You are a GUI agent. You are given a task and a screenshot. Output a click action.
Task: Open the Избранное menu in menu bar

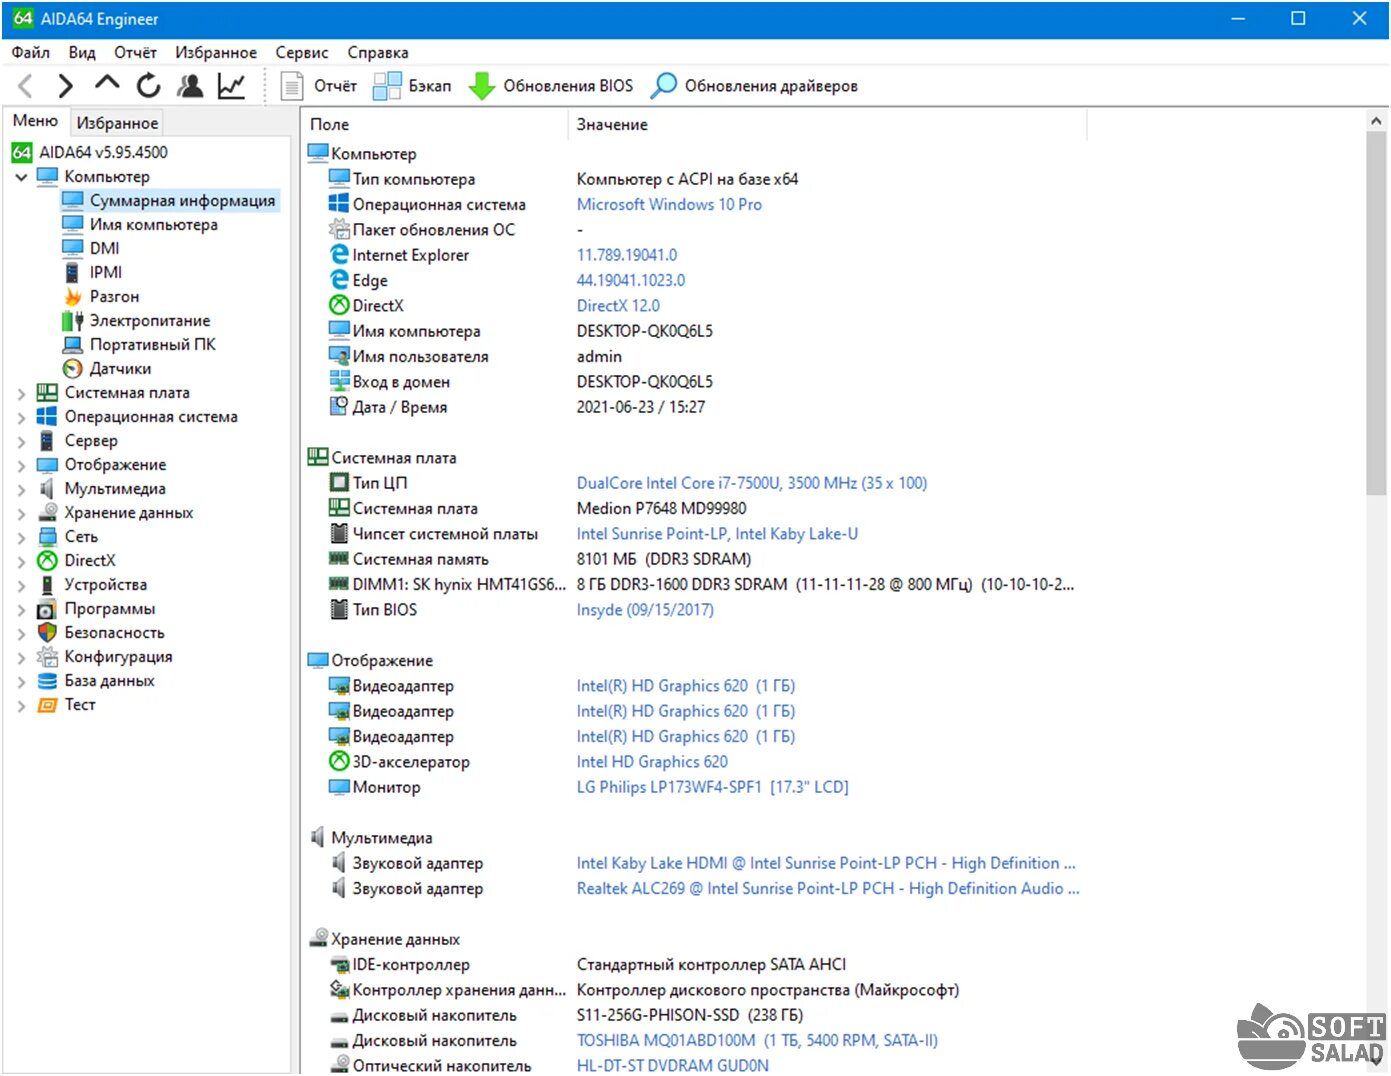click(216, 52)
